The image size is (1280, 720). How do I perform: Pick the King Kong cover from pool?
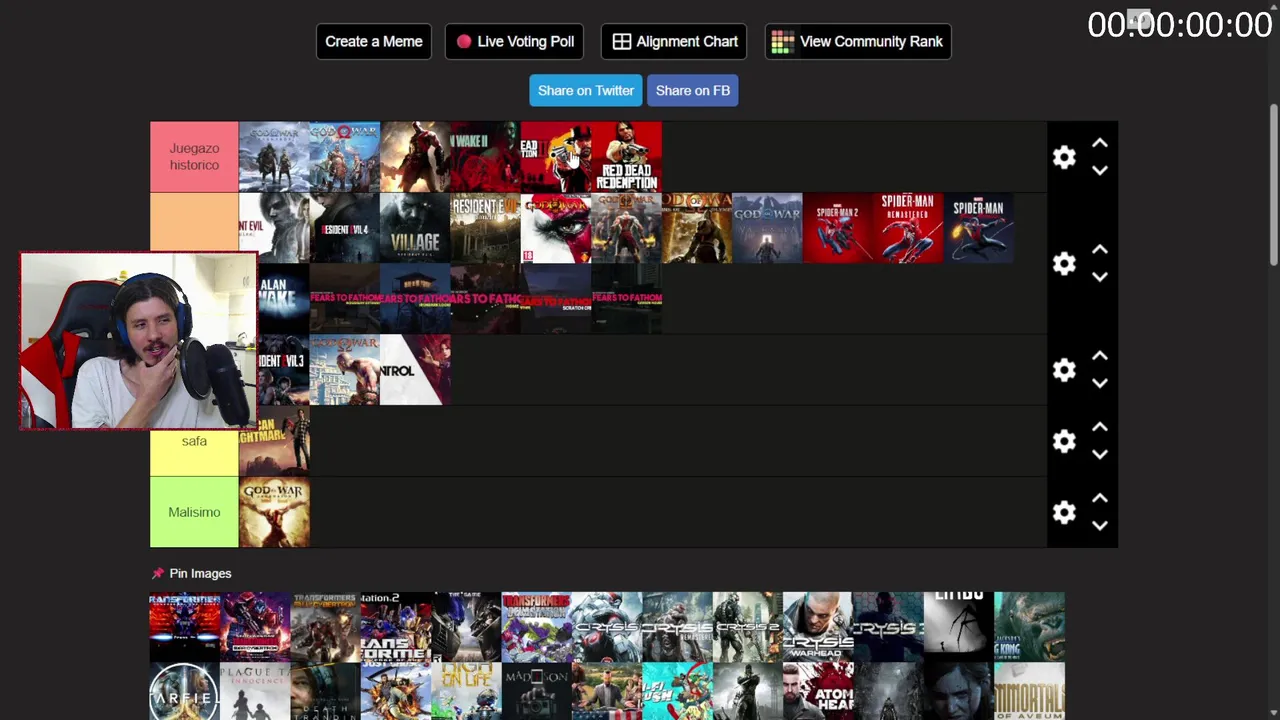(1030, 627)
